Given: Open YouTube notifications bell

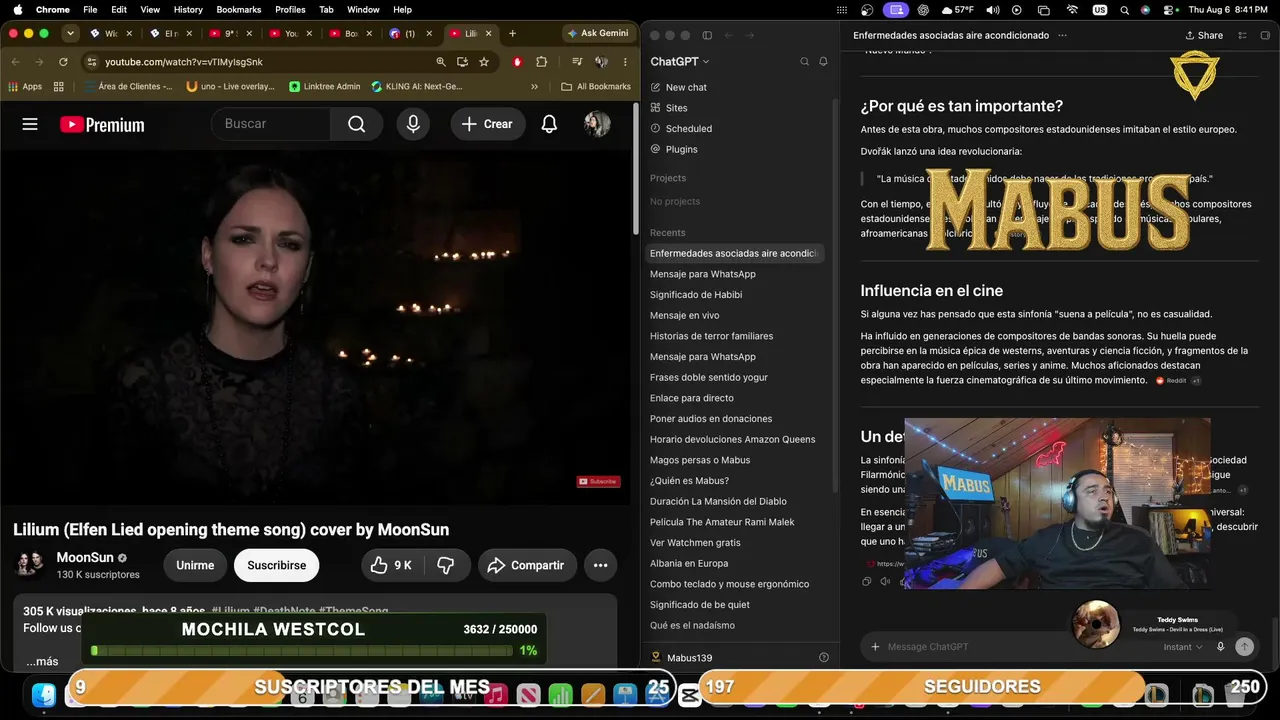Looking at the screenshot, I should coord(549,124).
